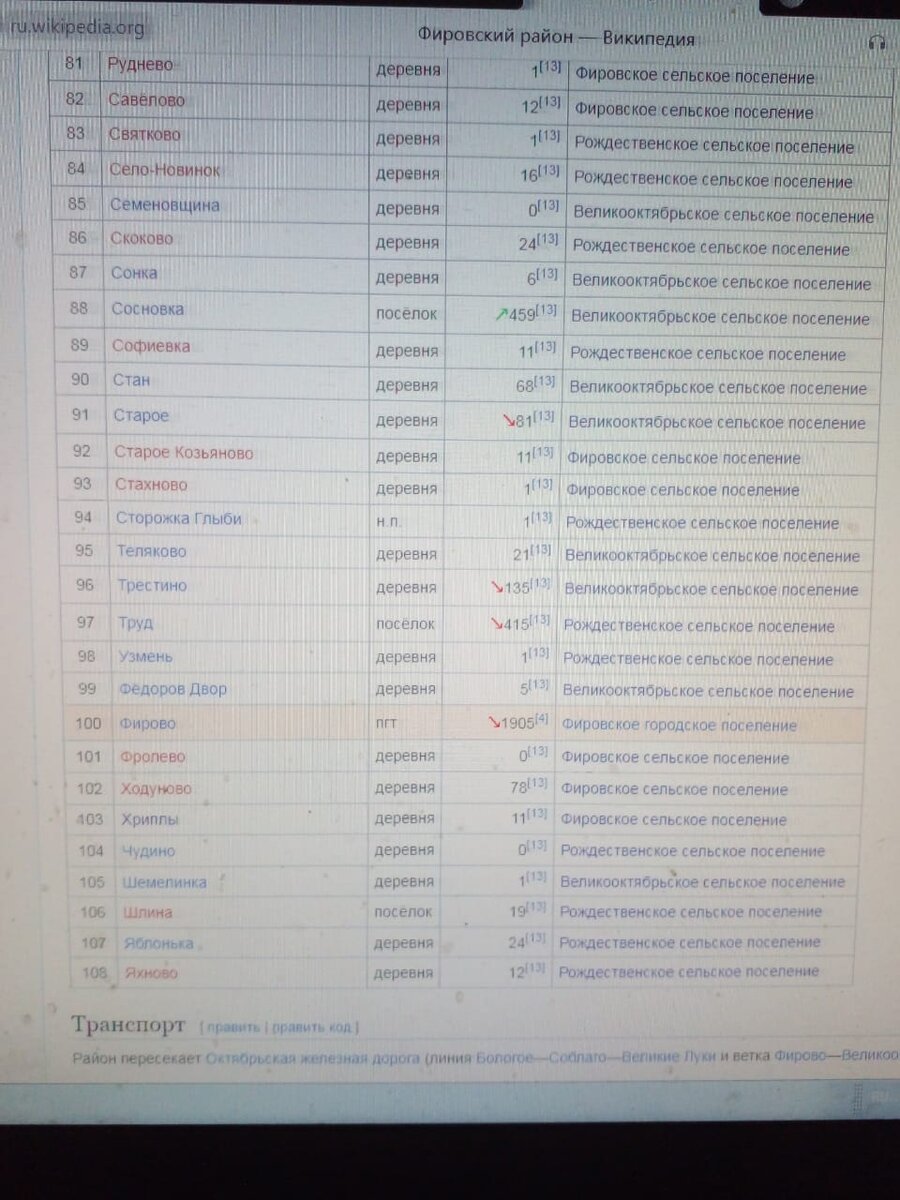Click the Транспорт section heading
Image resolution: width=900 pixels, height=1200 pixels.
(x=128, y=1025)
